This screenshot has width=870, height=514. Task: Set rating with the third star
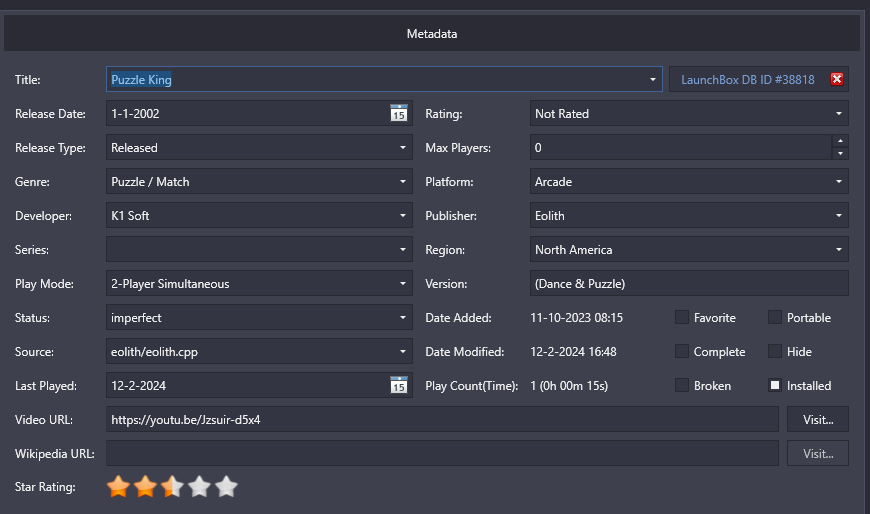172,487
